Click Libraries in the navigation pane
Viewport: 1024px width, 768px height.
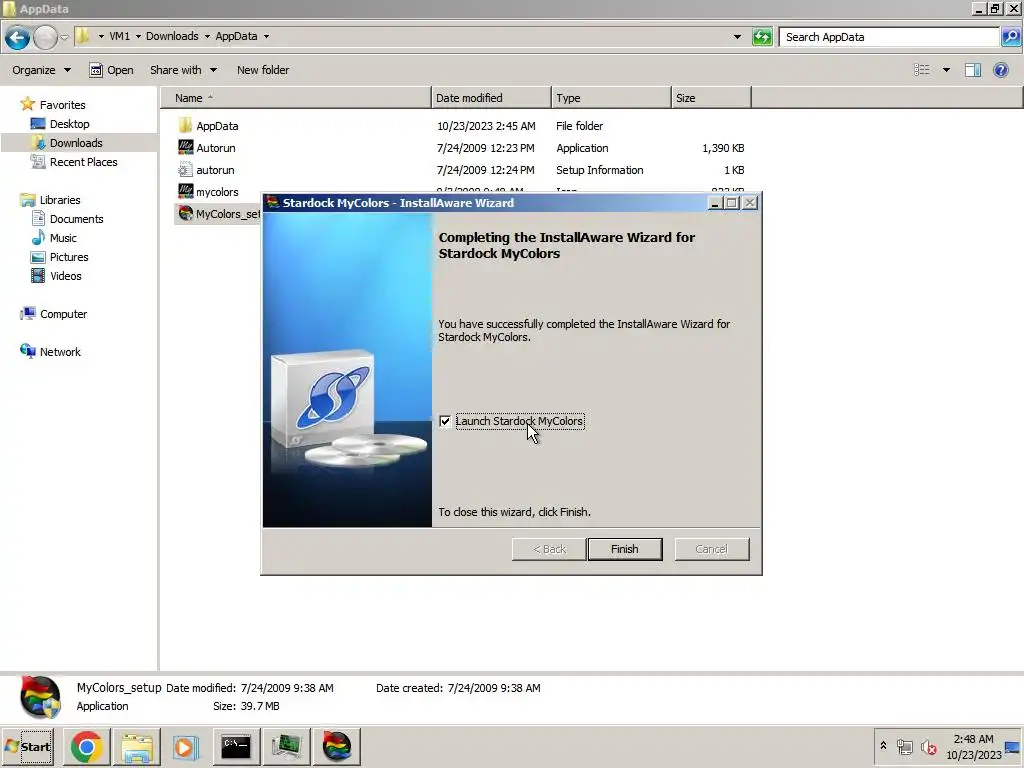[59, 200]
